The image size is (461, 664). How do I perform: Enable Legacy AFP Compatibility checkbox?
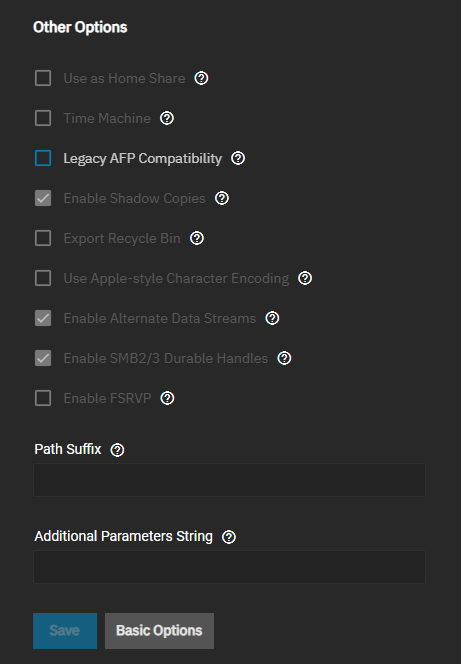[43, 158]
